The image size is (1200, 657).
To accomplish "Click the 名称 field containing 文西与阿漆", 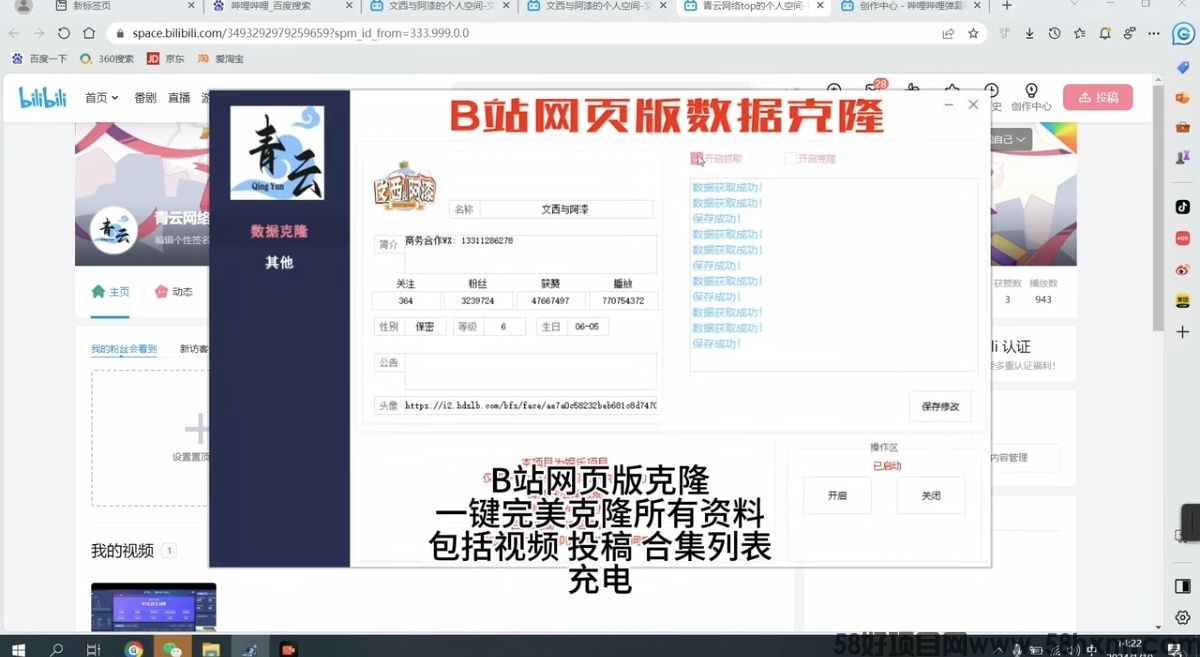I will [565, 209].
